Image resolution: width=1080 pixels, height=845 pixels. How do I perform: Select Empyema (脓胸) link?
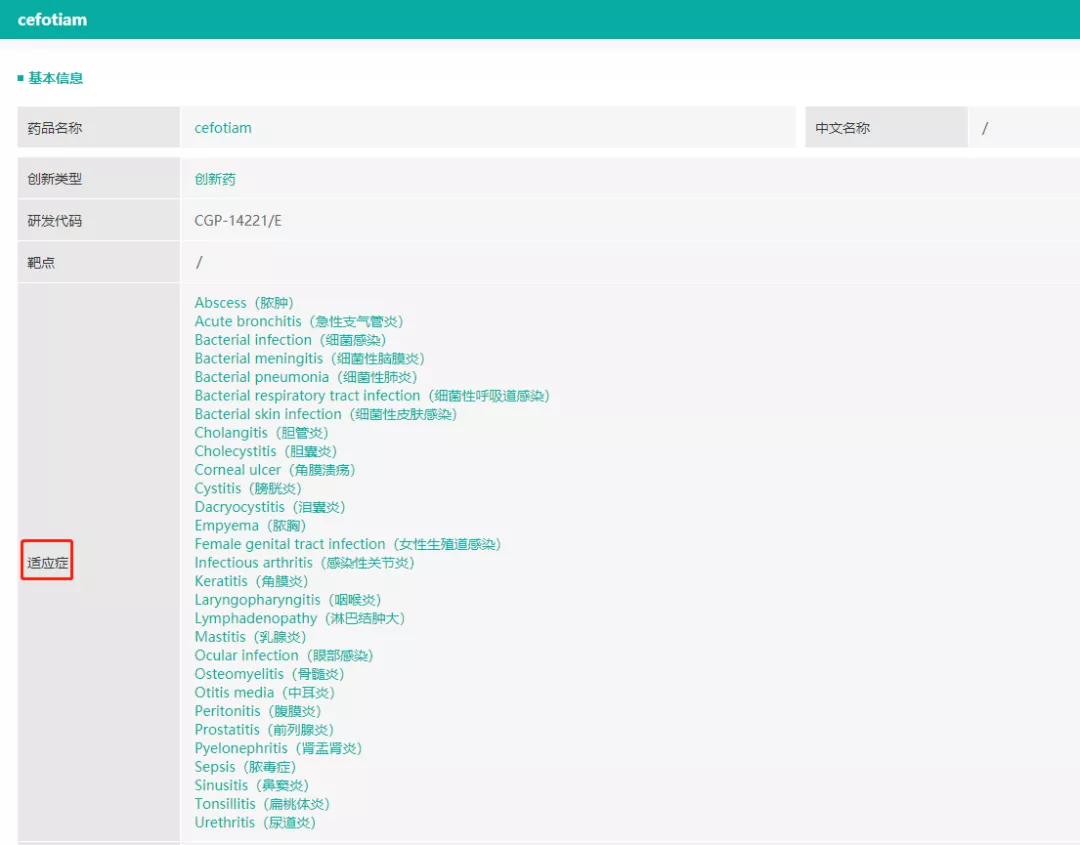(250, 526)
